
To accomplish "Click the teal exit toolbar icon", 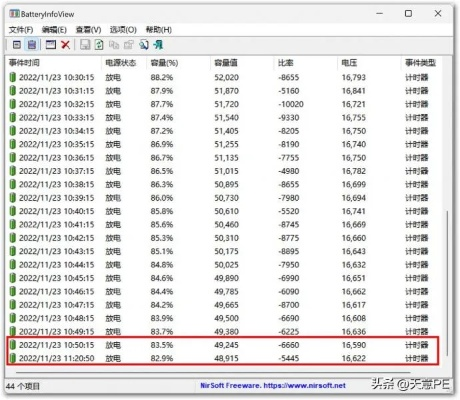I will click(x=158, y=45).
